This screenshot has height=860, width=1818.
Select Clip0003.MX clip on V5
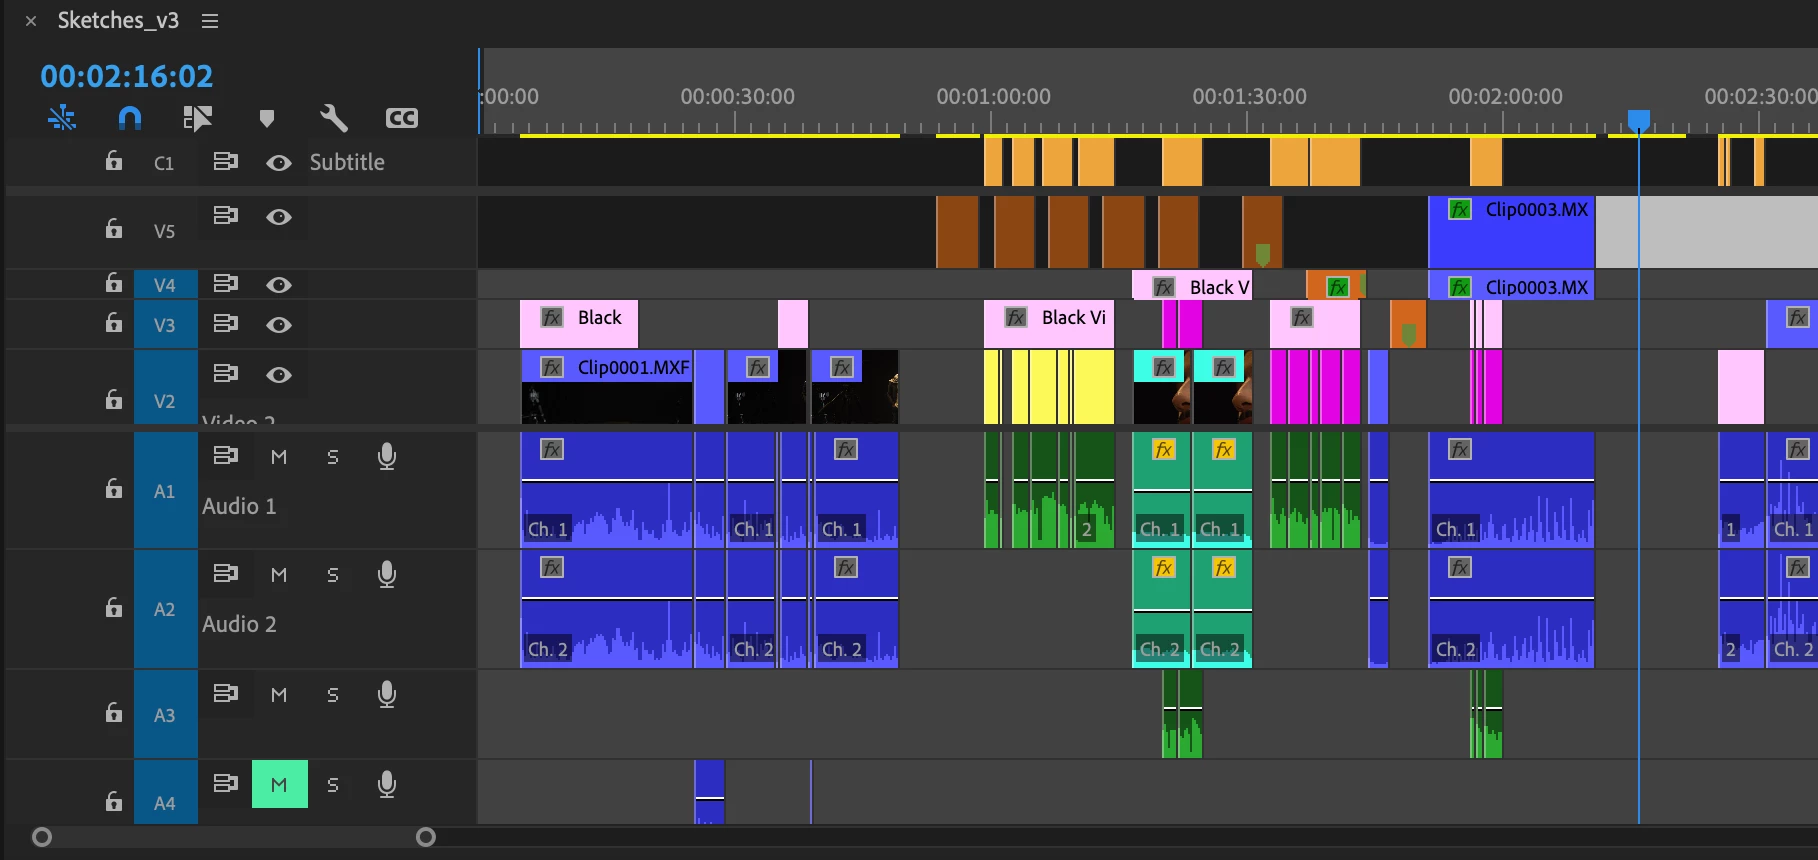coord(1511,232)
